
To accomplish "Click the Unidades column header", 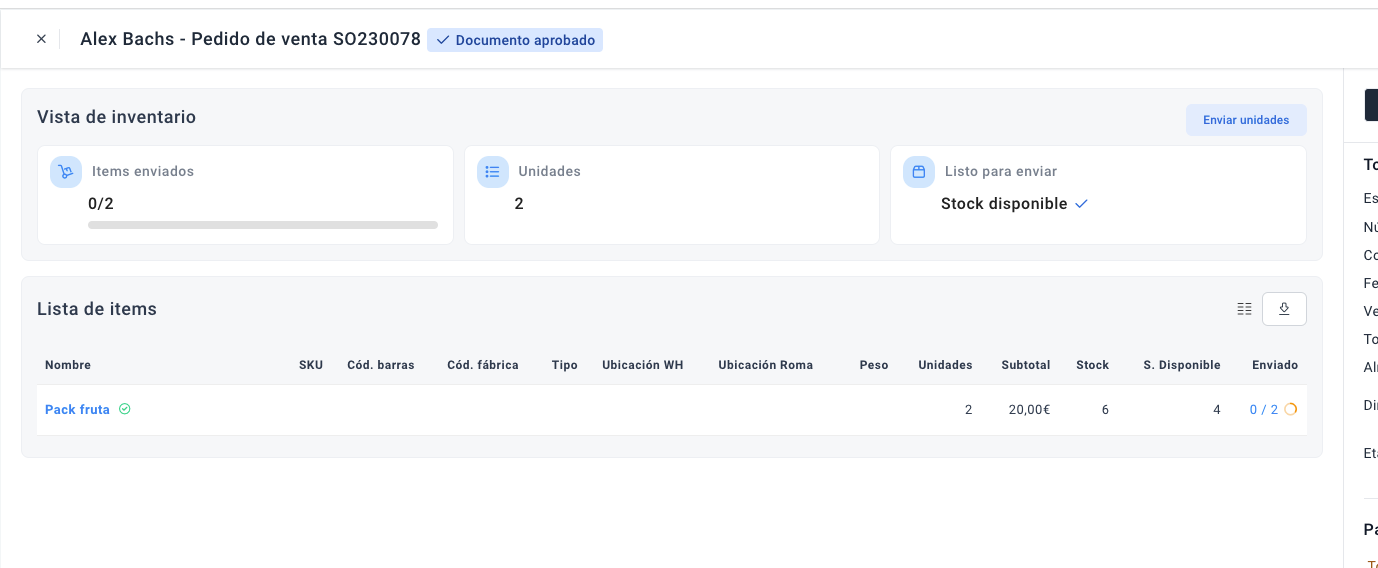I will tap(945, 365).
